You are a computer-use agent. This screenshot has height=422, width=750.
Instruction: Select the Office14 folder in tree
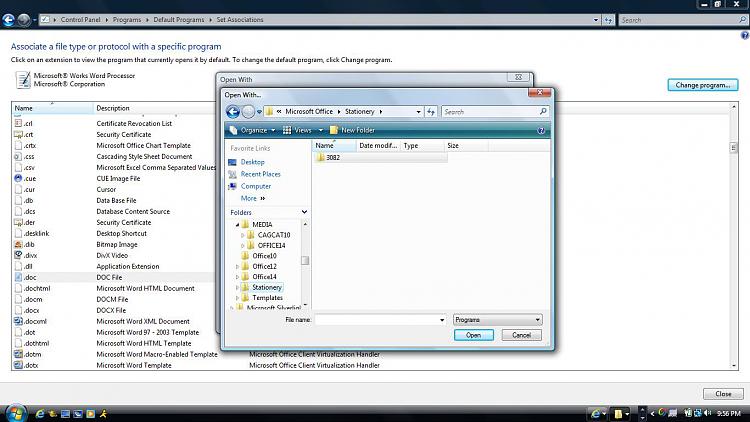tap(264, 277)
